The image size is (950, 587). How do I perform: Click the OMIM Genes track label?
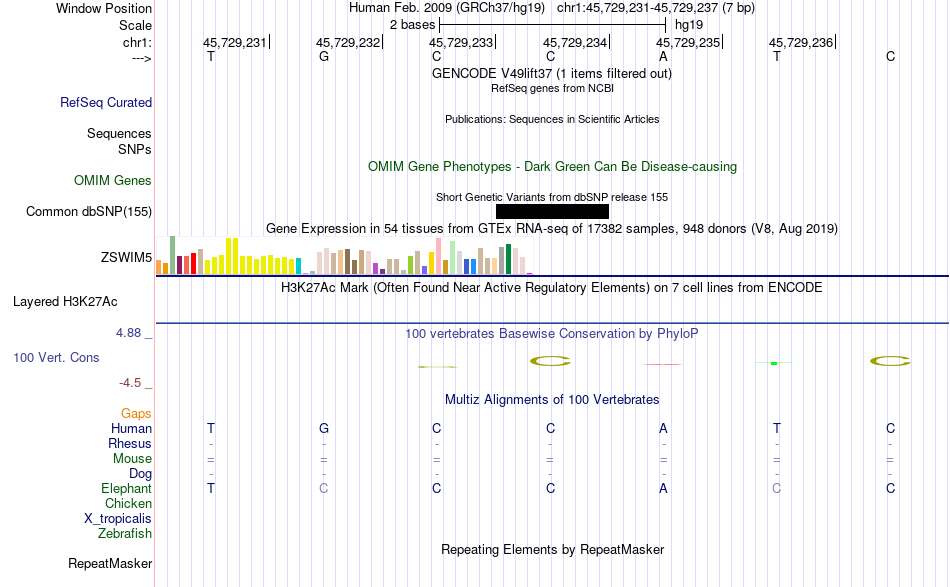pos(113,181)
